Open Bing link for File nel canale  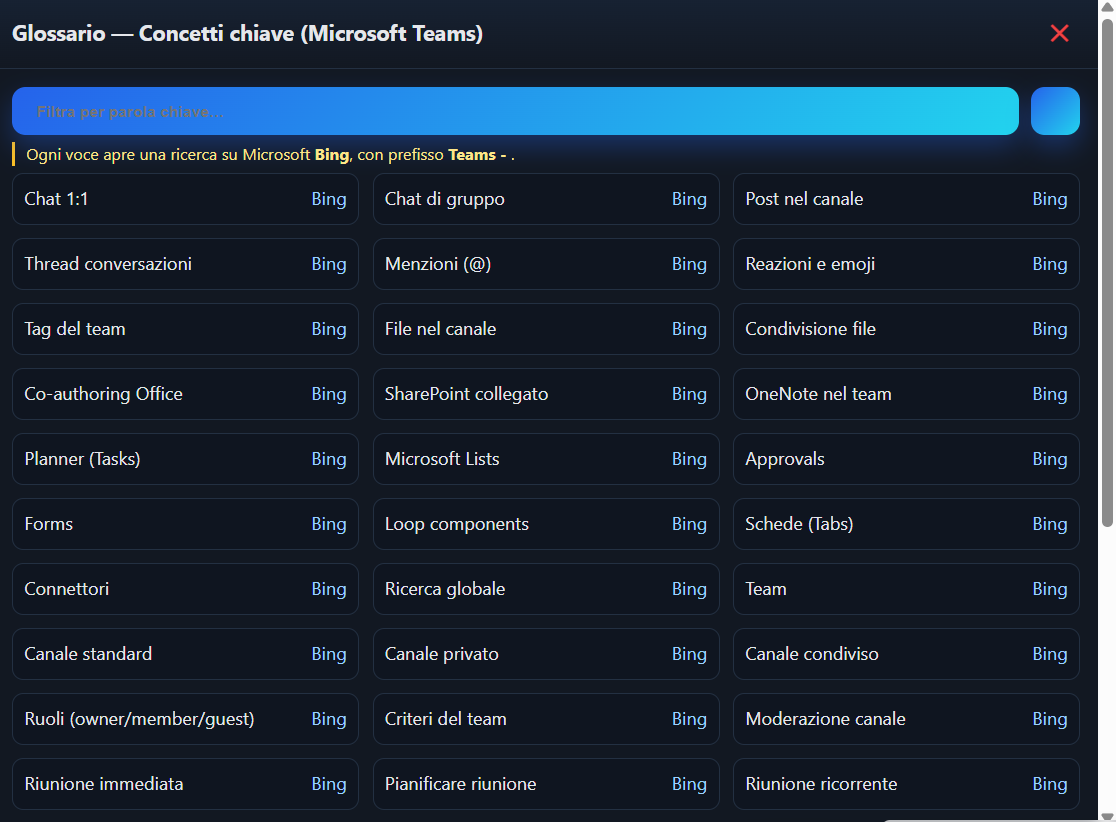[x=689, y=329]
